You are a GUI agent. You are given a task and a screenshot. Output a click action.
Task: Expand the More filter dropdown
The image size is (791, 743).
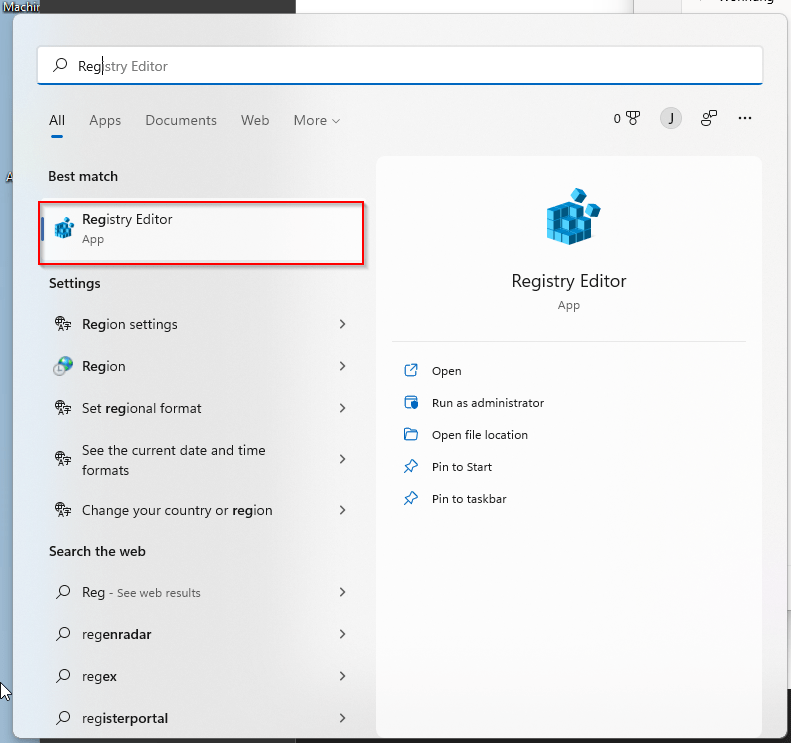pos(316,120)
